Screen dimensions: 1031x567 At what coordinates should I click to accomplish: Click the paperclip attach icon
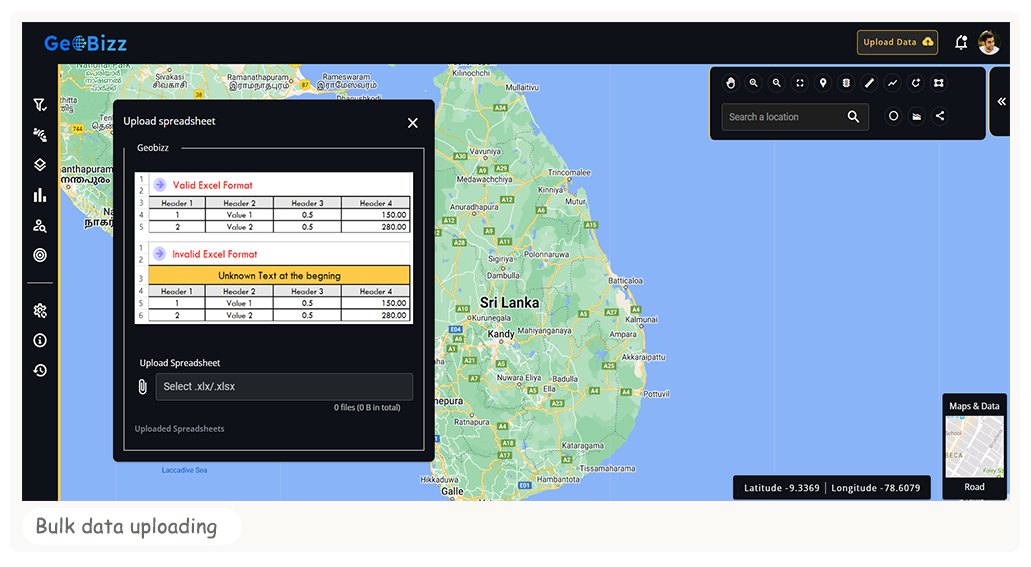click(x=142, y=387)
